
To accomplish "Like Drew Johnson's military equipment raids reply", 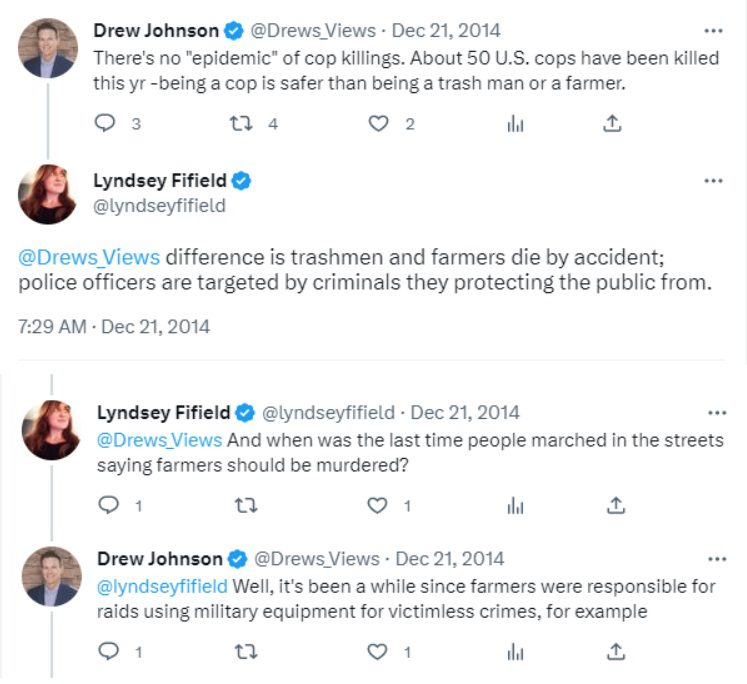I will click(378, 651).
